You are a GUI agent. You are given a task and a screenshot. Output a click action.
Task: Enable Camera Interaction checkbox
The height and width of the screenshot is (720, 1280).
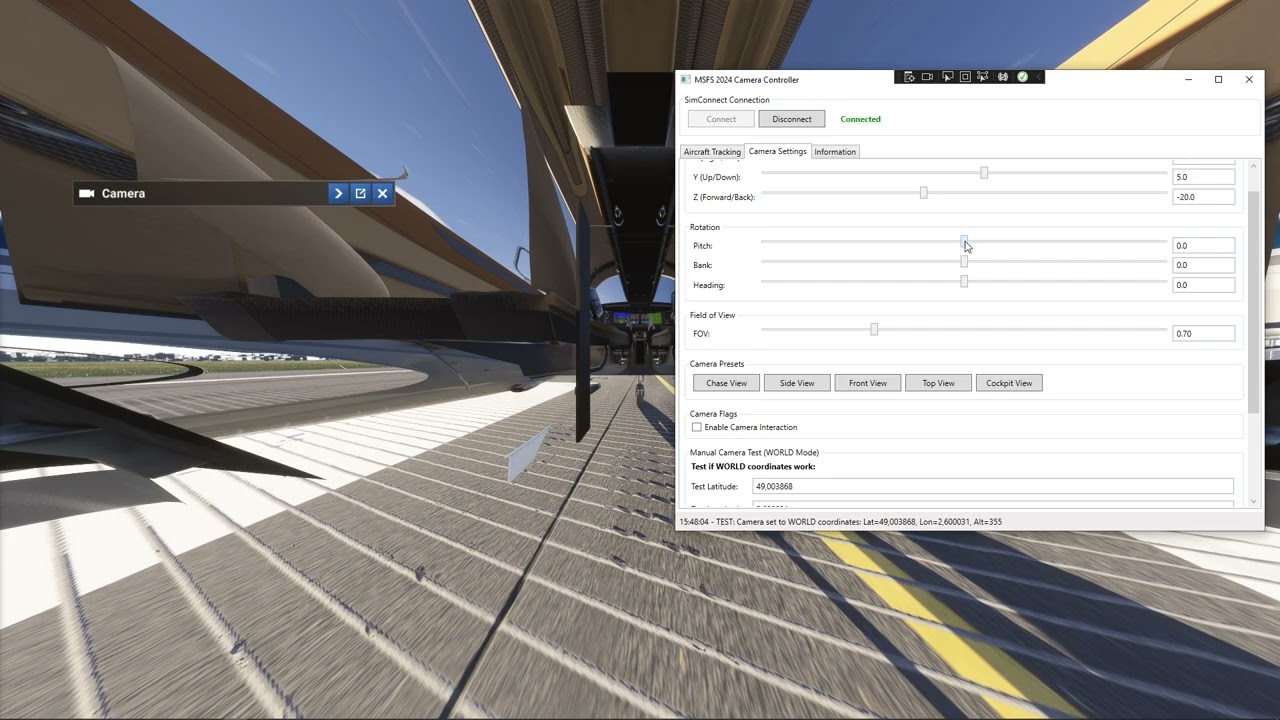696,427
